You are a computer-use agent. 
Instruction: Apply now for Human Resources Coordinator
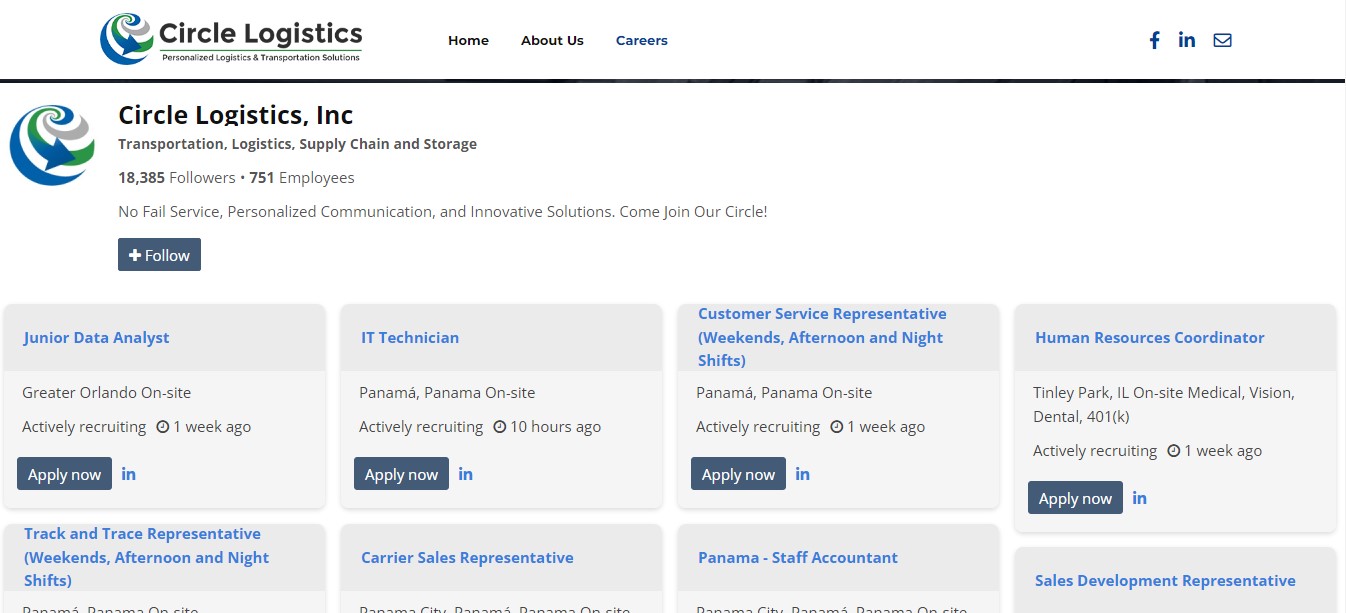point(1075,498)
